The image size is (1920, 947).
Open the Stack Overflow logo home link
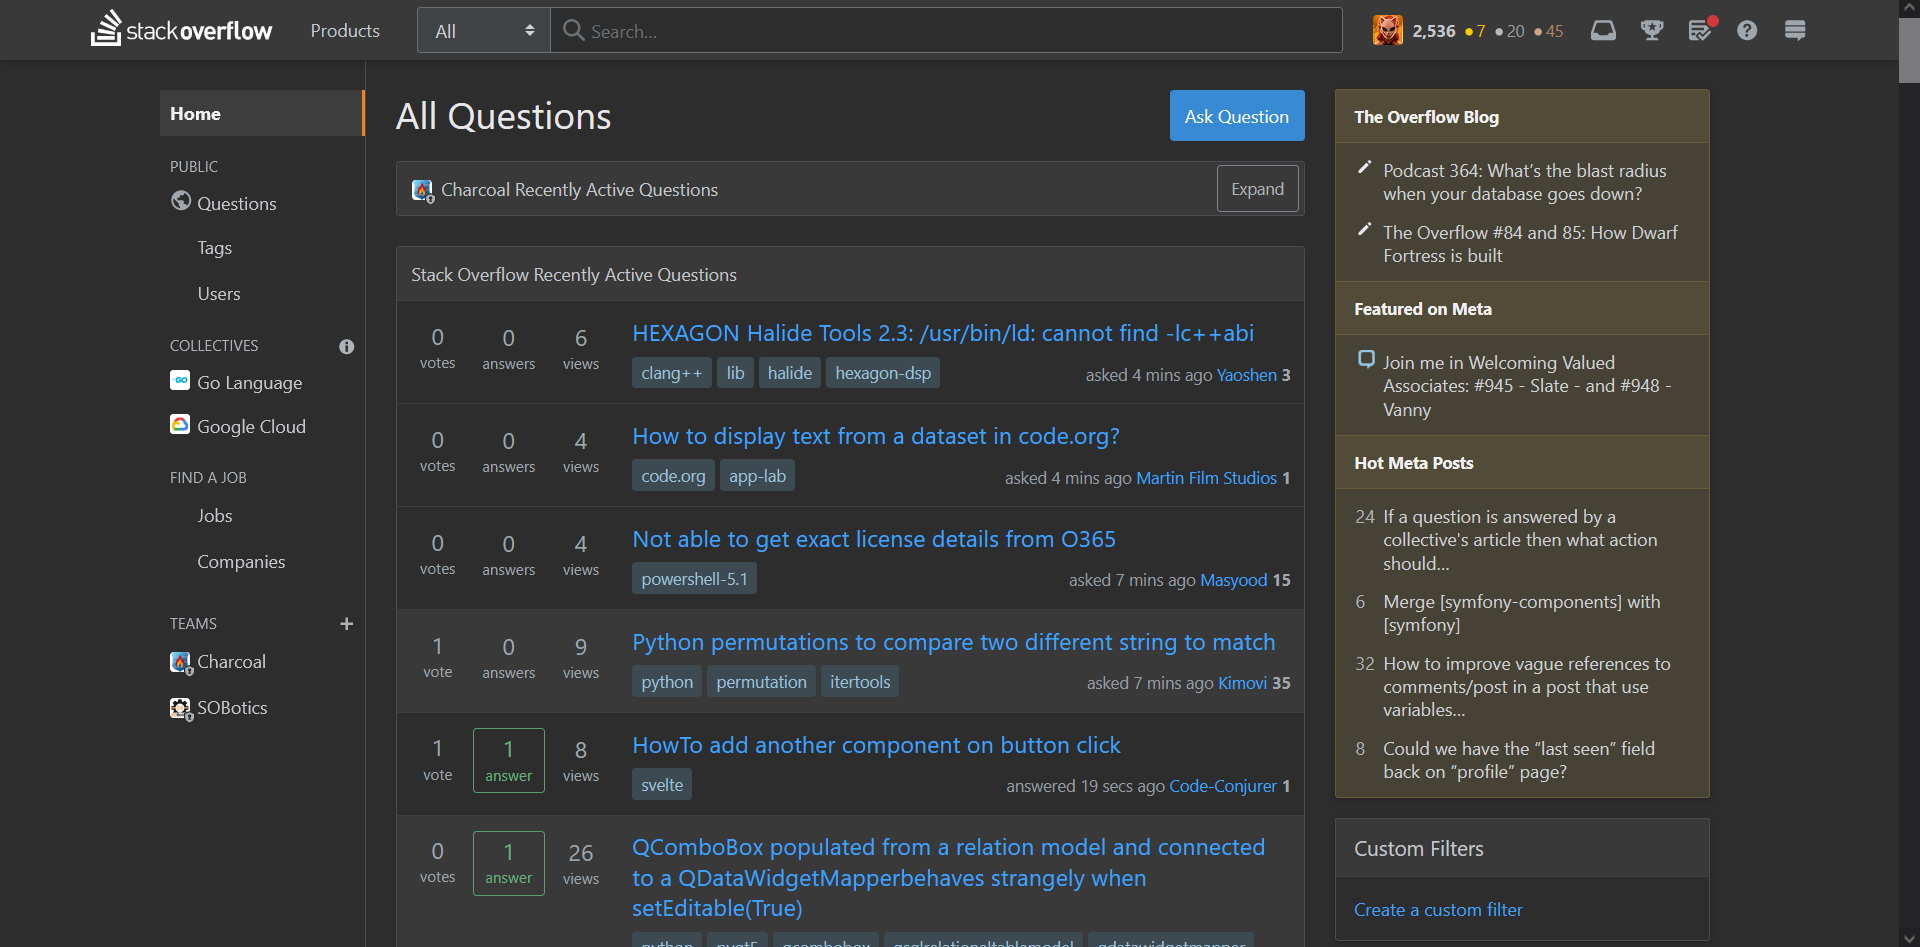(181, 30)
